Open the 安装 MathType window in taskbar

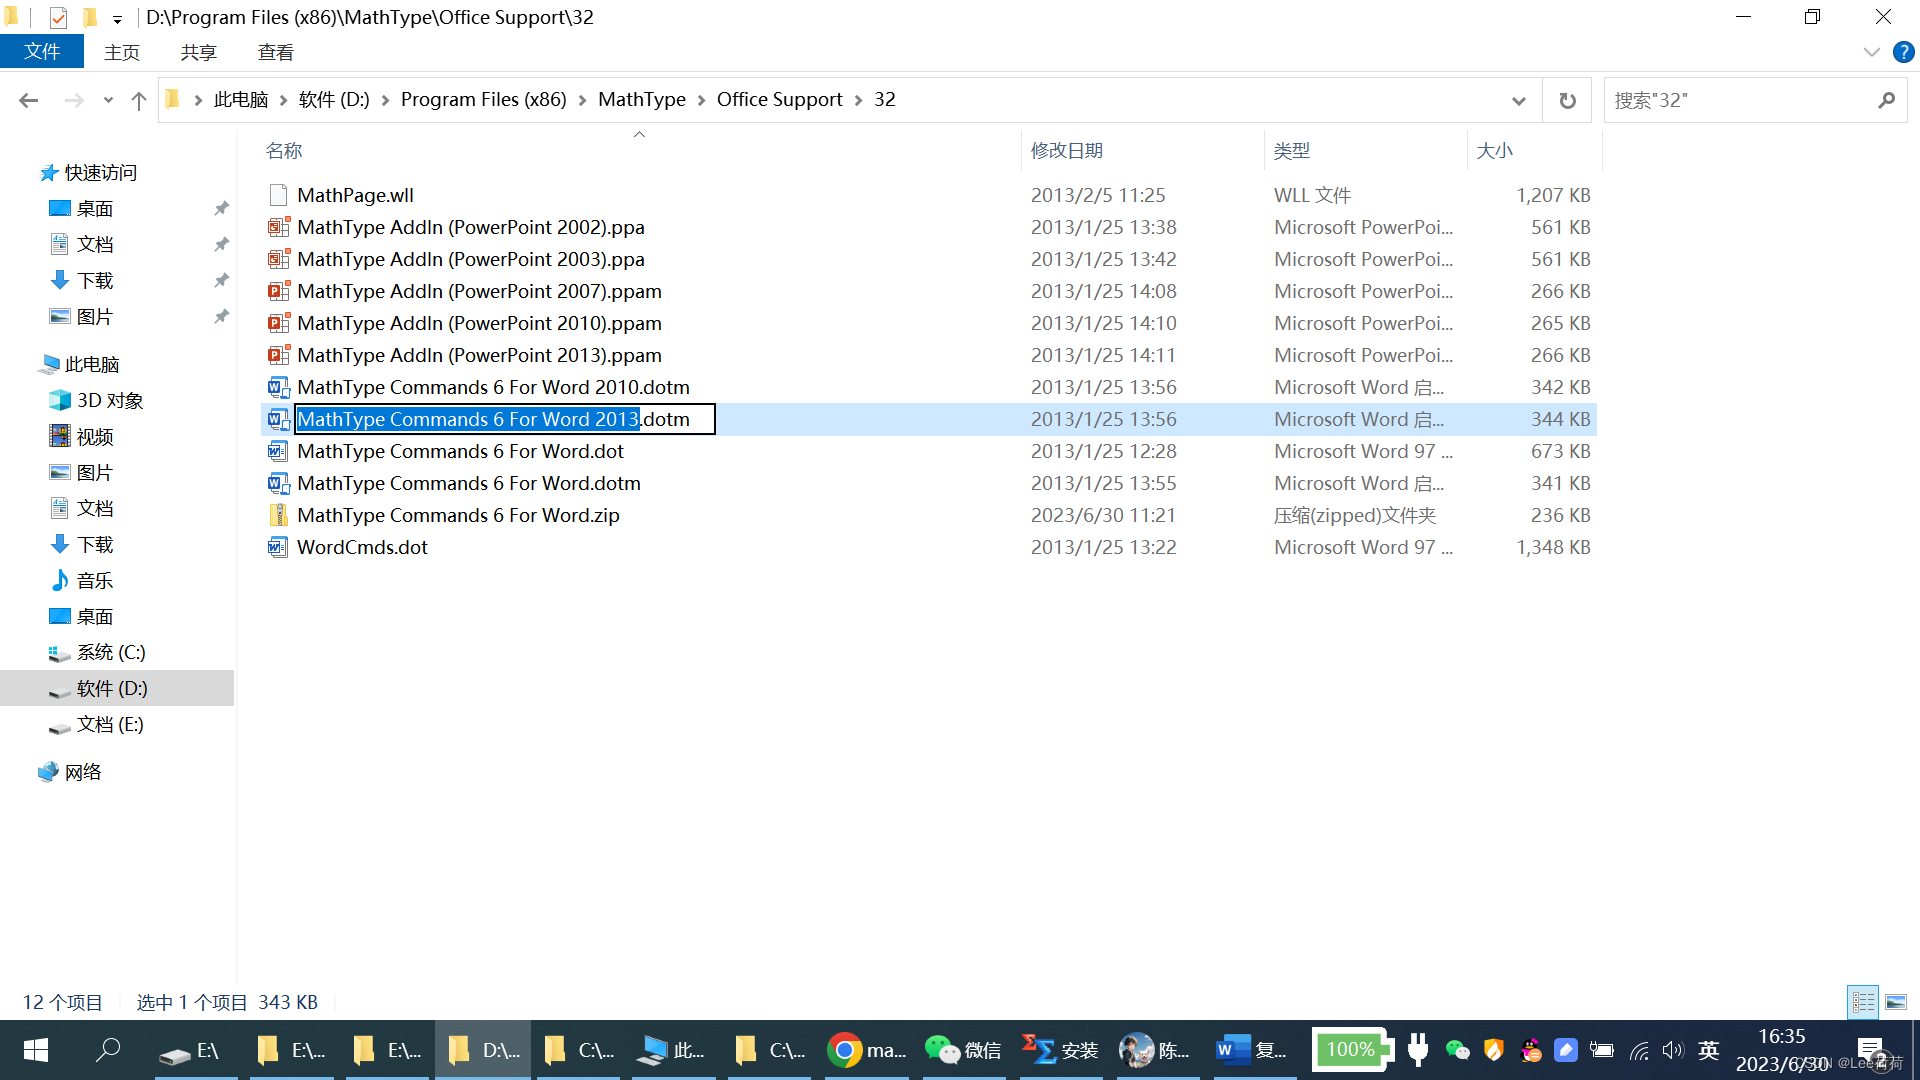click(x=1059, y=1050)
